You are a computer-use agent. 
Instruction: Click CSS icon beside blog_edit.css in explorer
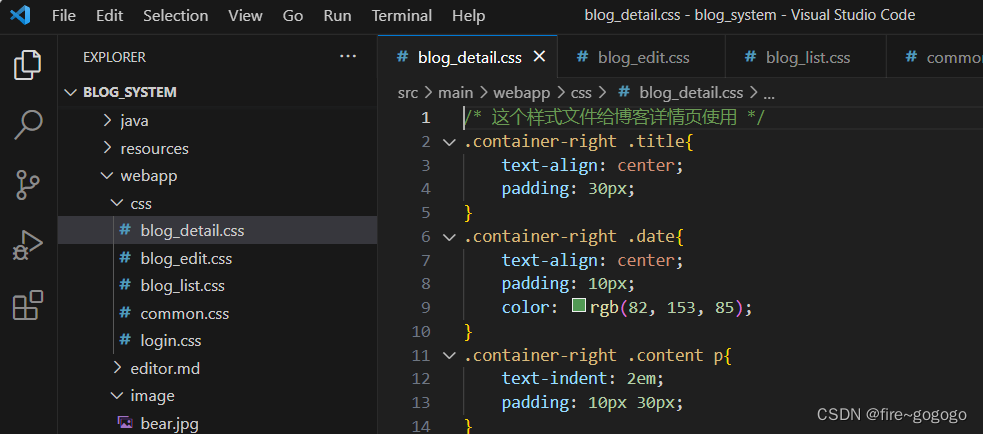[x=125, y=258]
